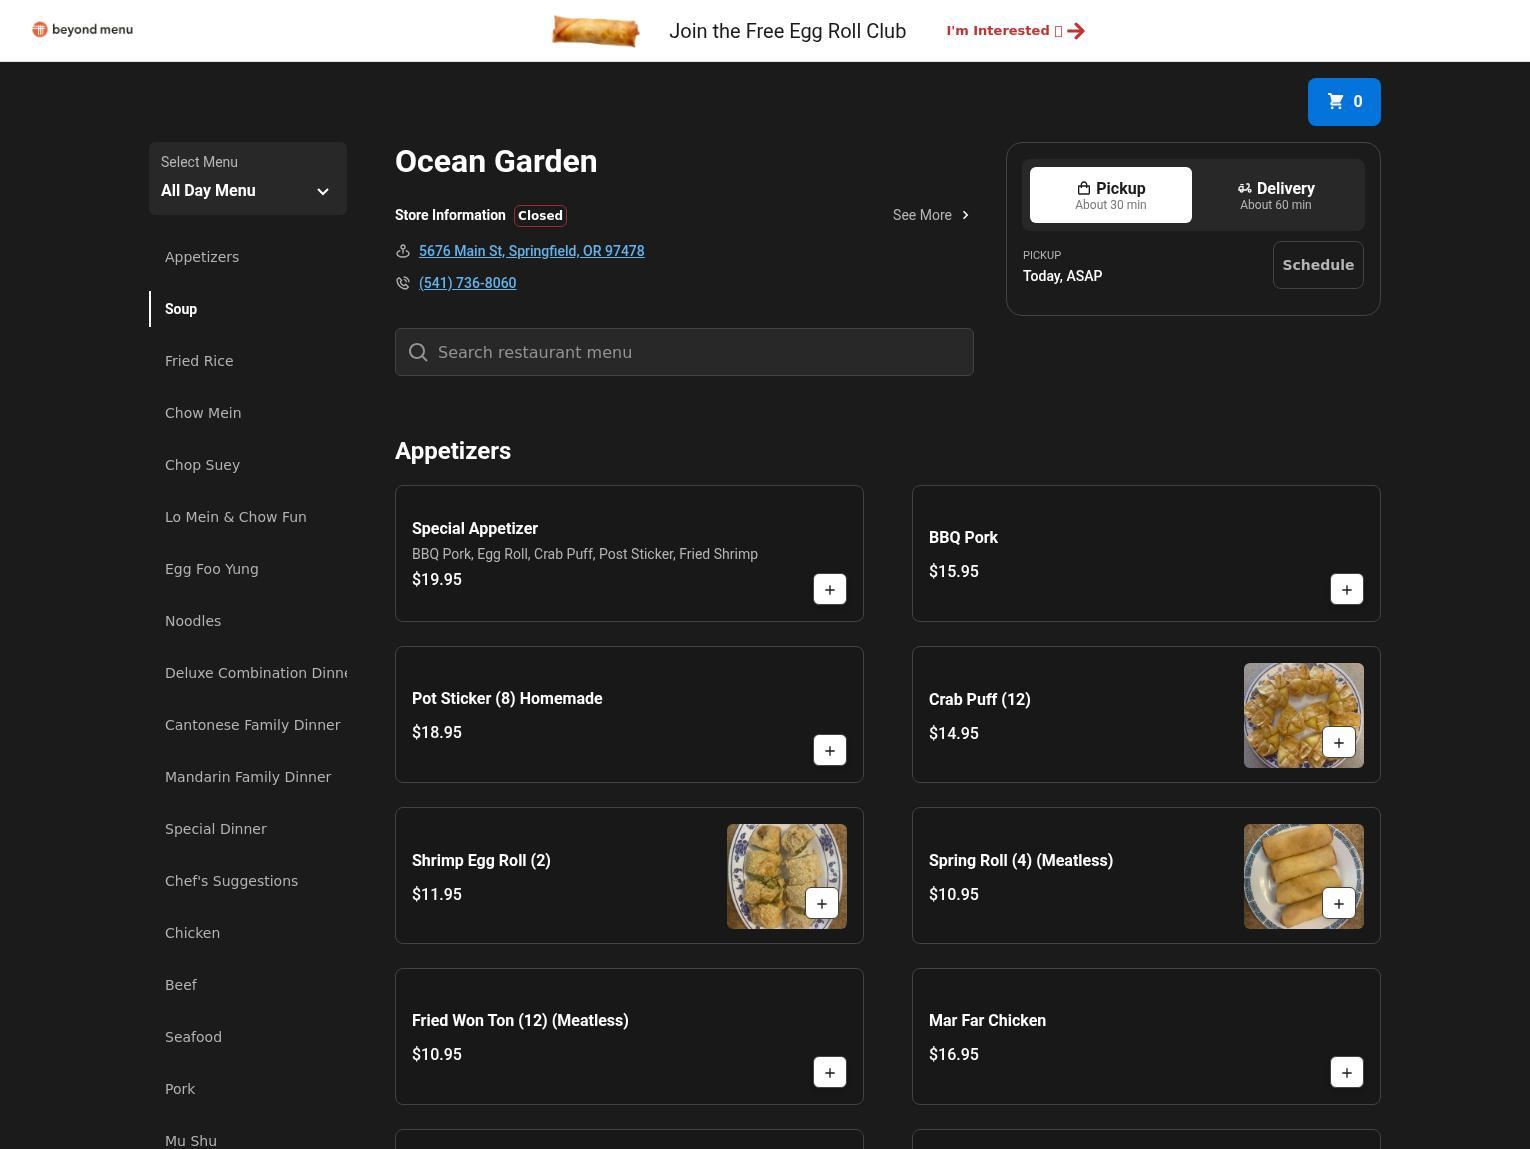Open the Schedule pickup time picker

coord(1317,265)
